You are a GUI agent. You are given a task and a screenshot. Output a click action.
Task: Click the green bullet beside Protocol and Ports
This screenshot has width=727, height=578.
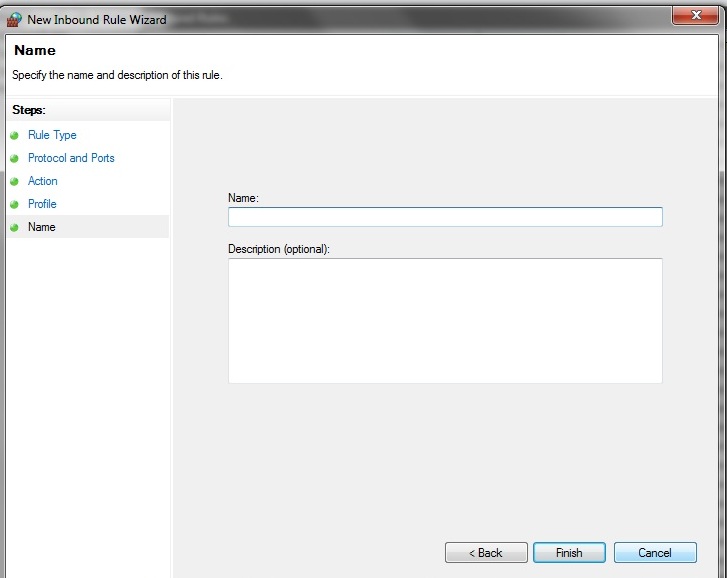click(x=14, y=158)
